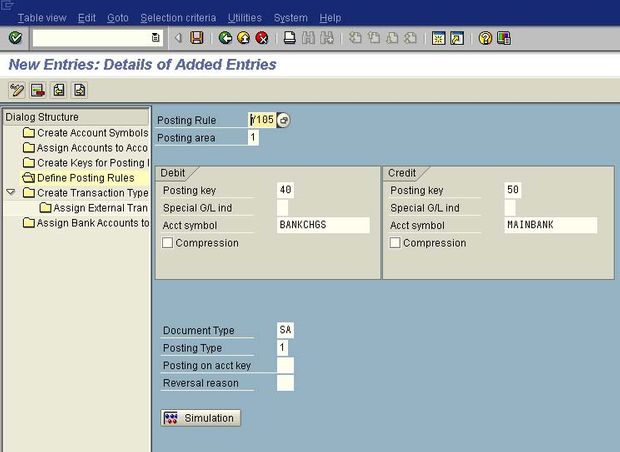Viewport: 620px width, 452px height.
Task: Click the Last Page icon
Action: pos(410,38)
